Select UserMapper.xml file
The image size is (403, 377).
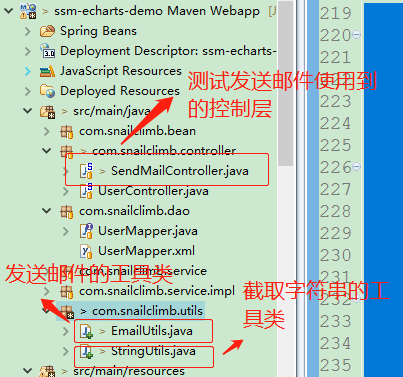tap(146, 251)
